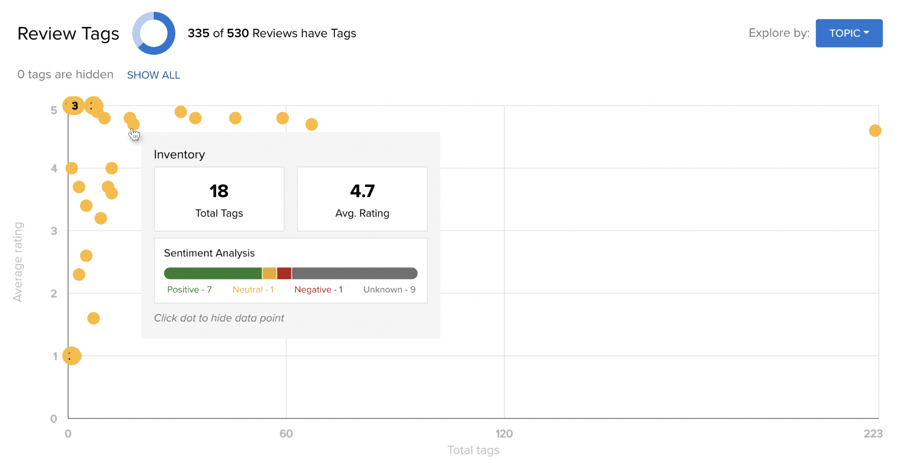Click the 4.7 Avg. Rating card

[362, 199]
